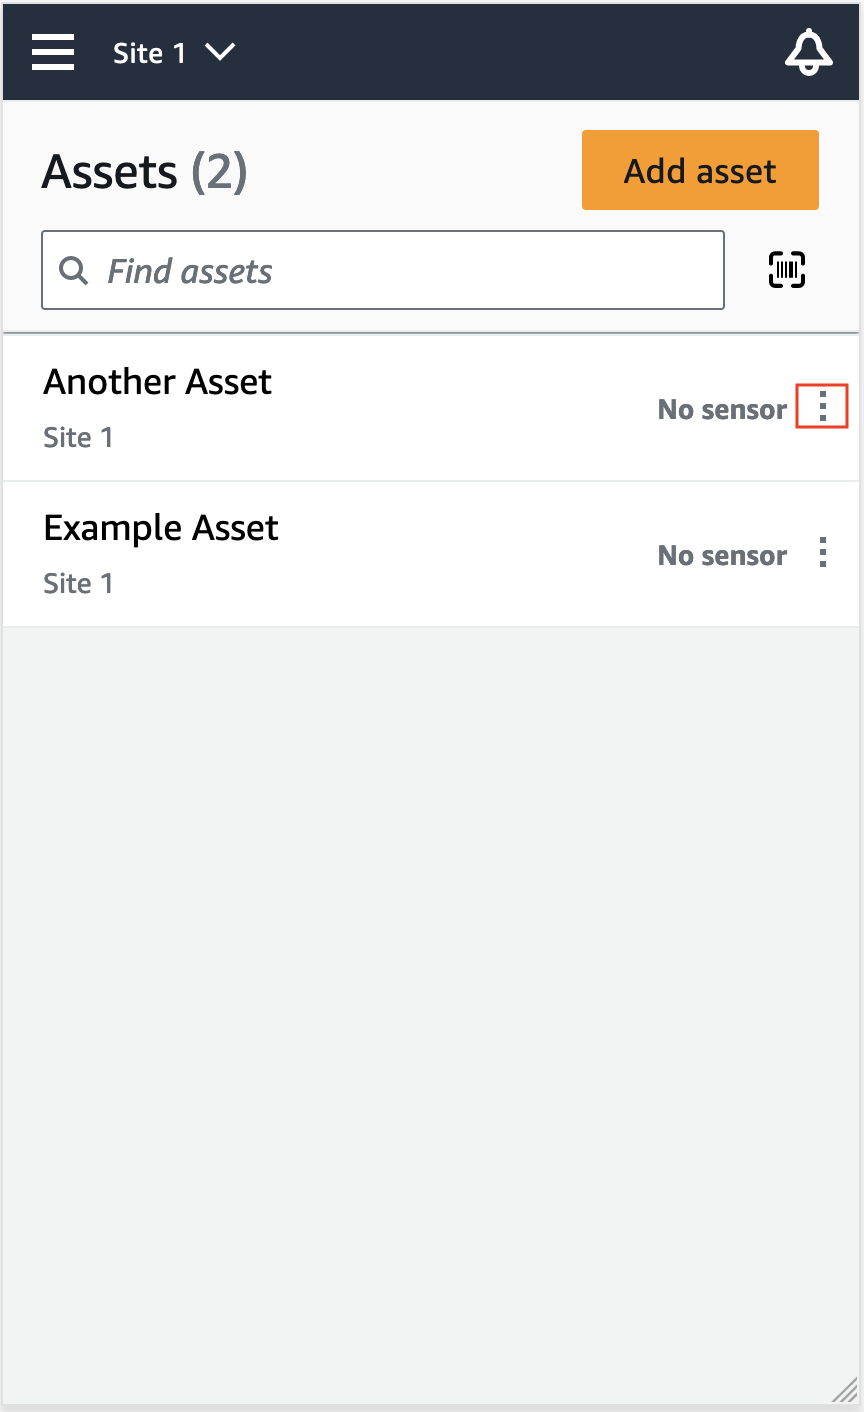Click inside the Find assets field
The image size is (864, 1412).
click(383, 270)
